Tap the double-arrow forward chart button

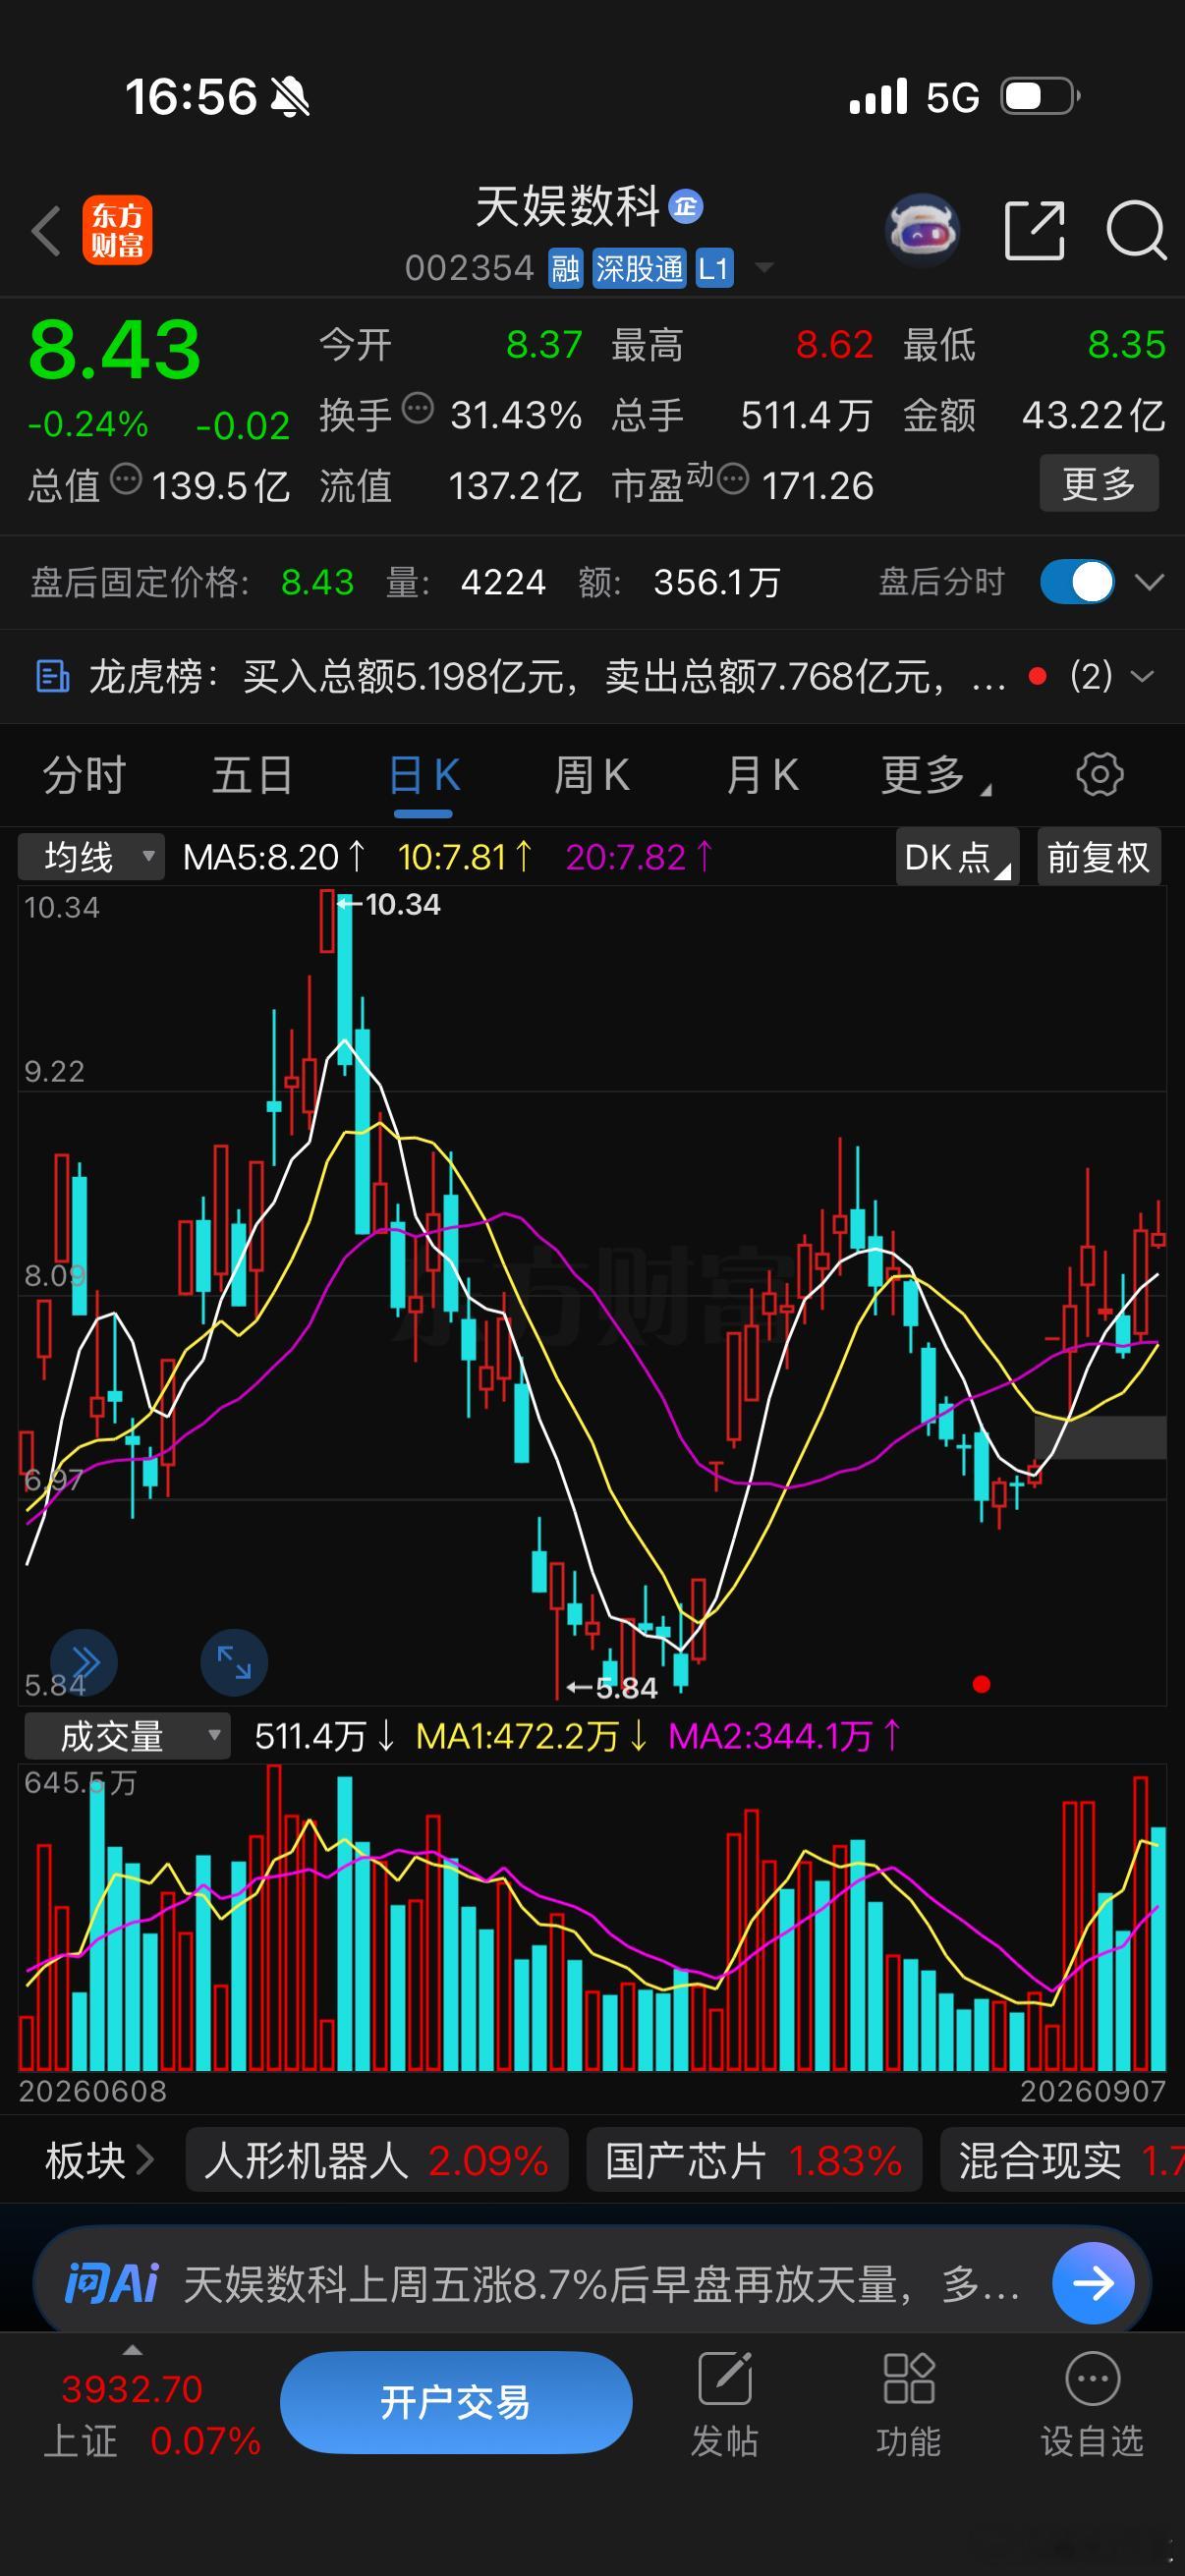84,1662
